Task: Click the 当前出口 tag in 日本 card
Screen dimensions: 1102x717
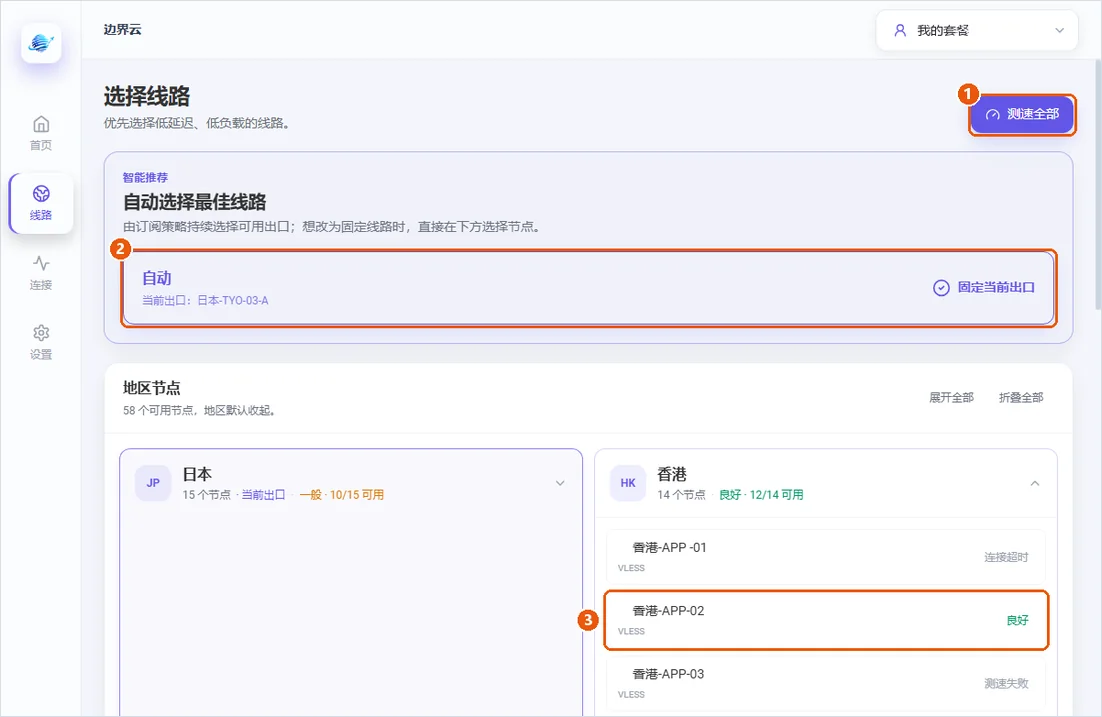Action: tap(264, 495)
